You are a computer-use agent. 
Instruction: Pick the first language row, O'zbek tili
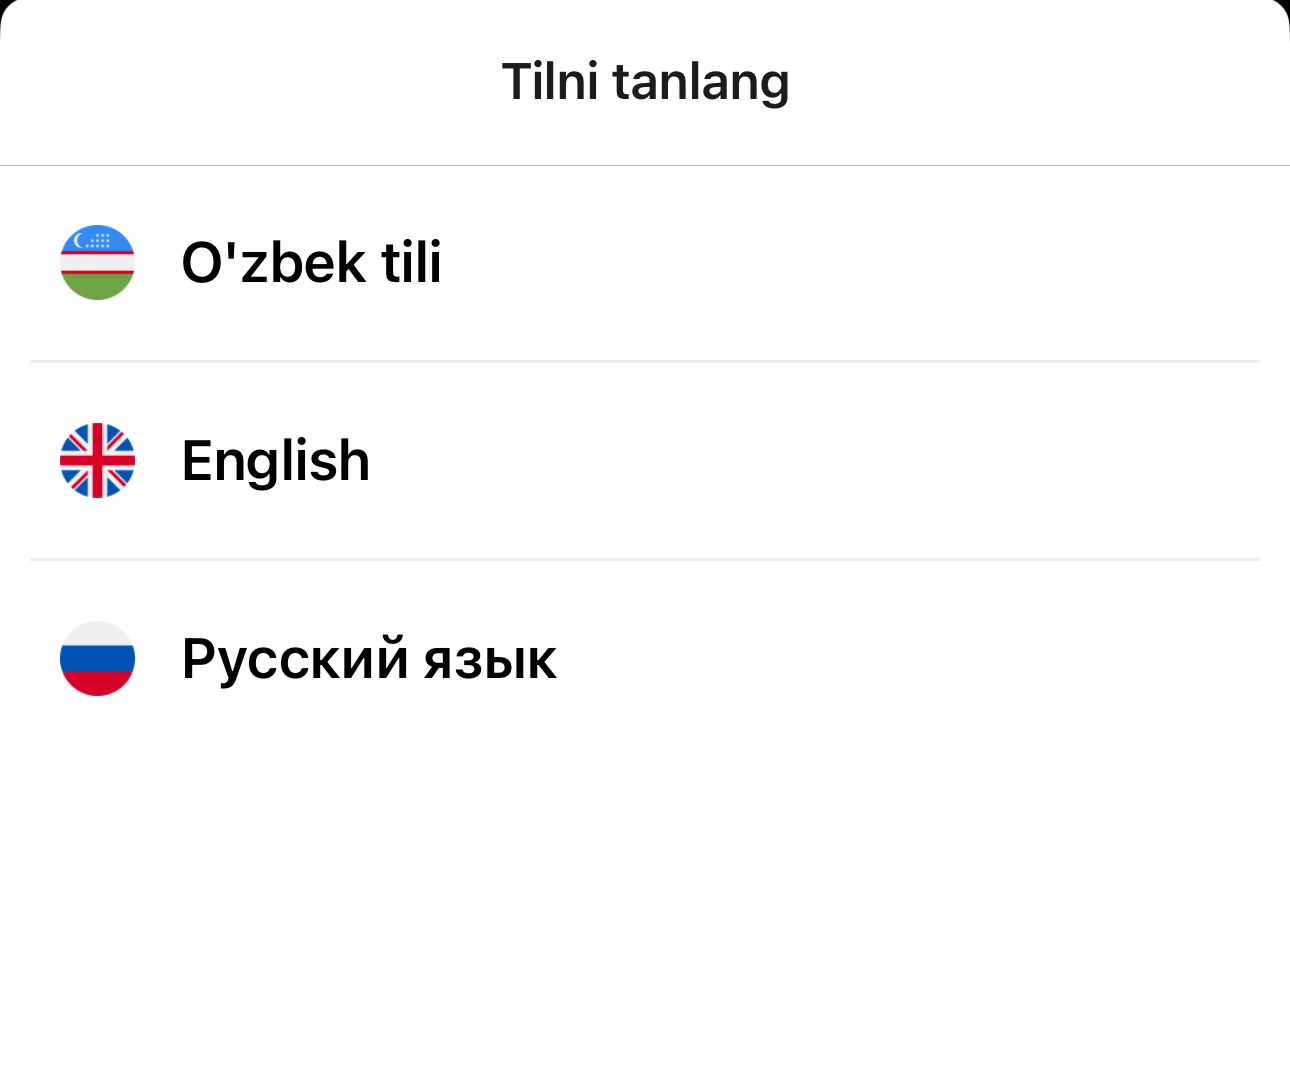click(645, 263)
